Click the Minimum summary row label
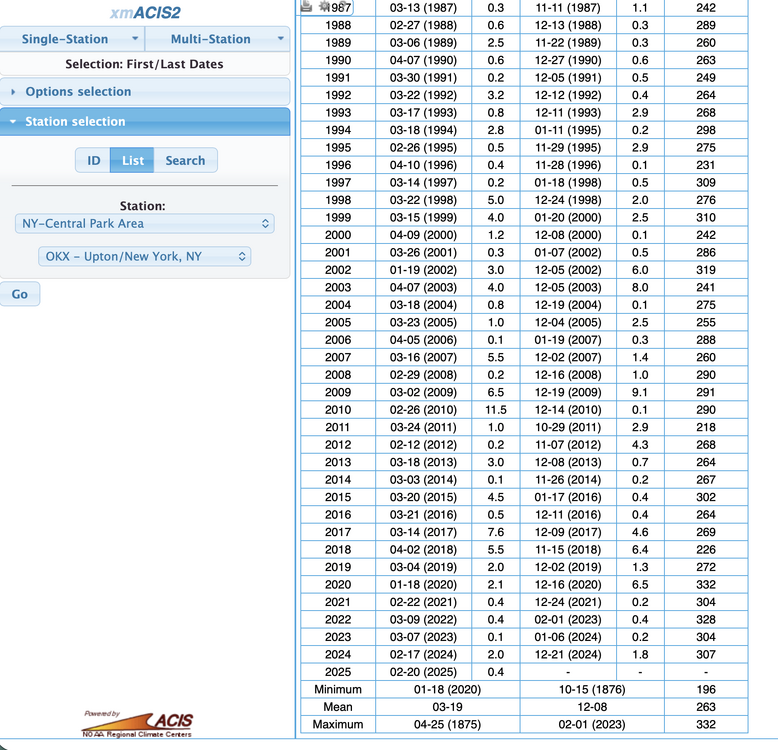778x750 pixels. coord(338,689)
